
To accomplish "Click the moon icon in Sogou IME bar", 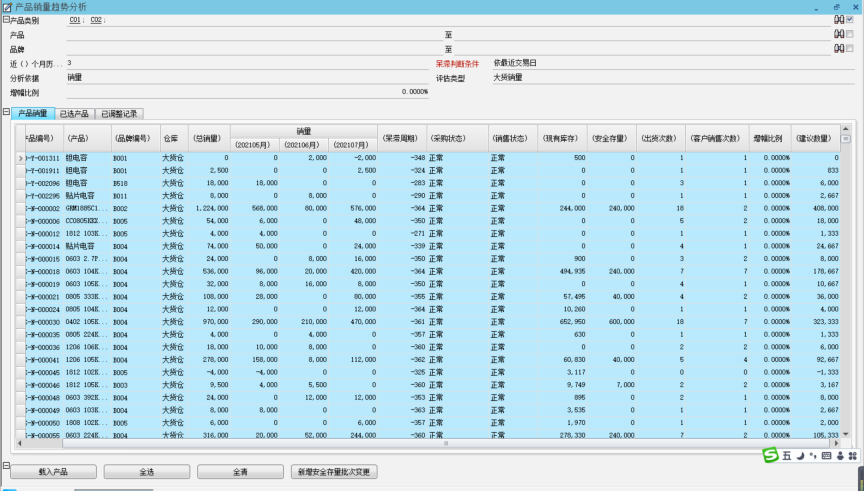I will [801, 456].
